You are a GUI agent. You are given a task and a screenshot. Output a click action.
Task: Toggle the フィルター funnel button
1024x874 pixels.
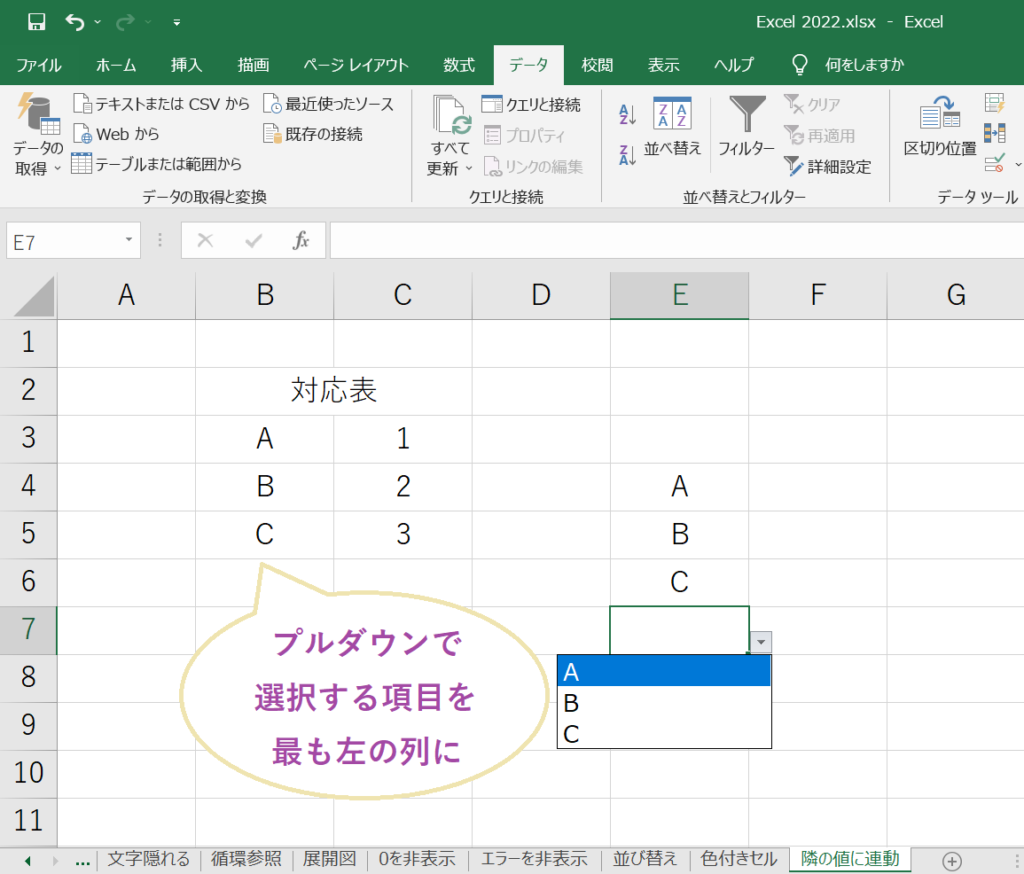(746, 127)
